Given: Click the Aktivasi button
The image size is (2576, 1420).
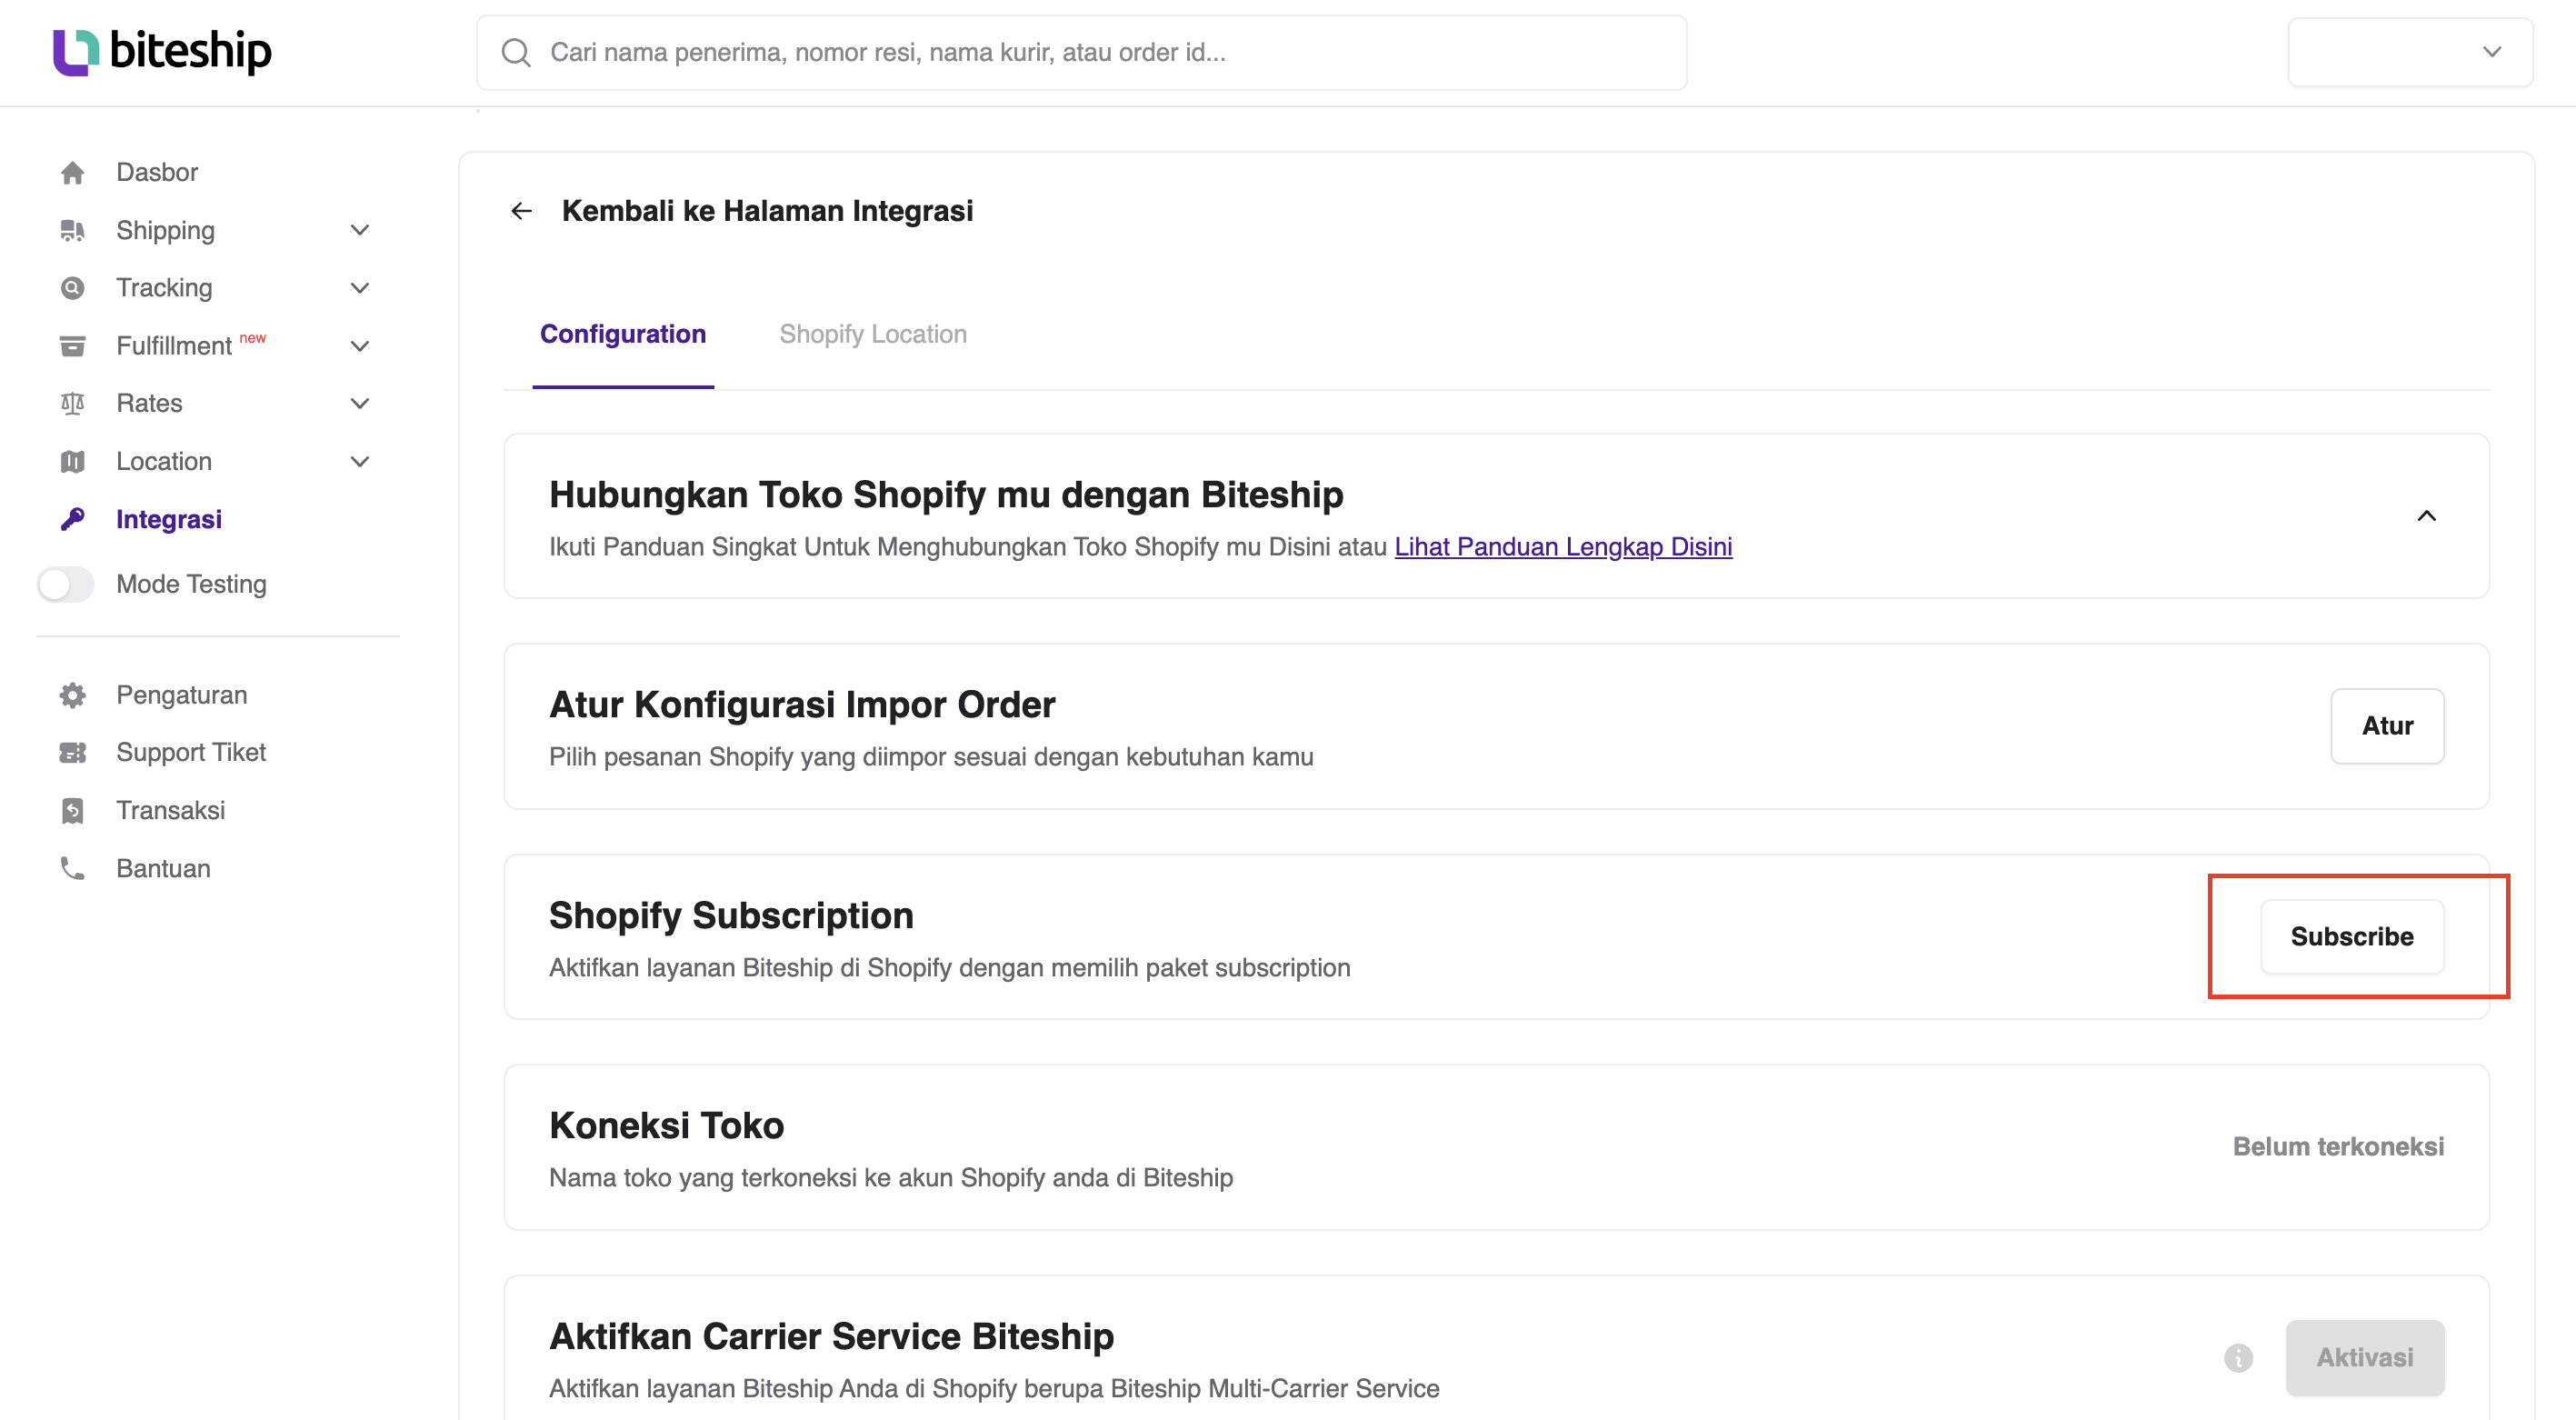Looking at the screenshot, I should pyautogui.click(x=2365, y=1357).
